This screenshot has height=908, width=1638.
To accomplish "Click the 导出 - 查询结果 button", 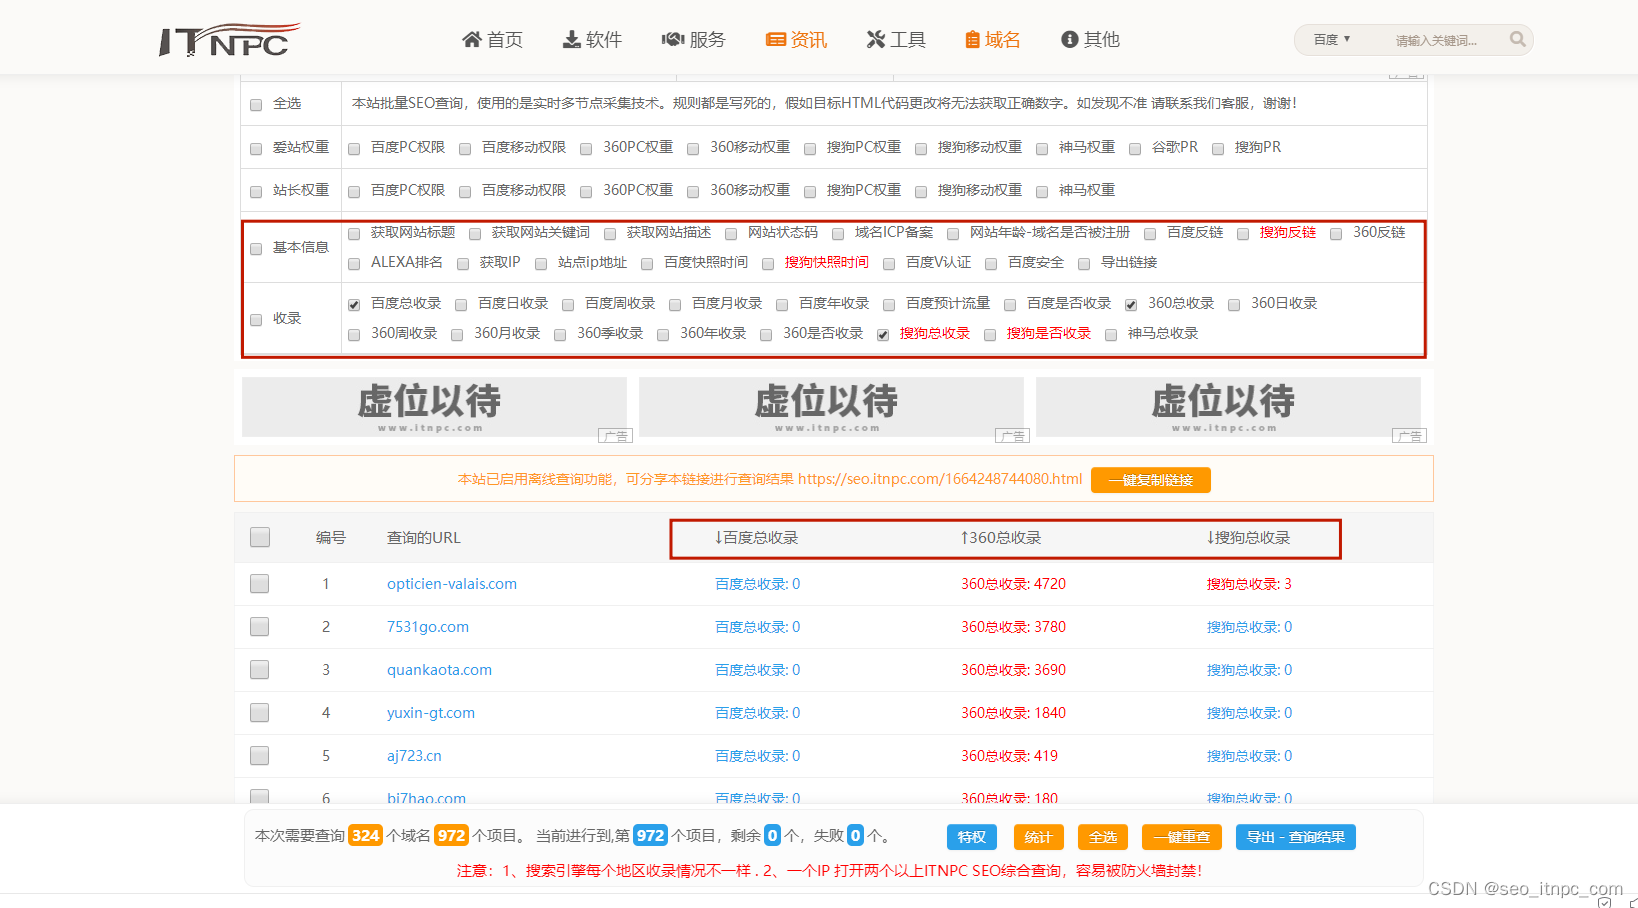I will [x=1296, y=837].
